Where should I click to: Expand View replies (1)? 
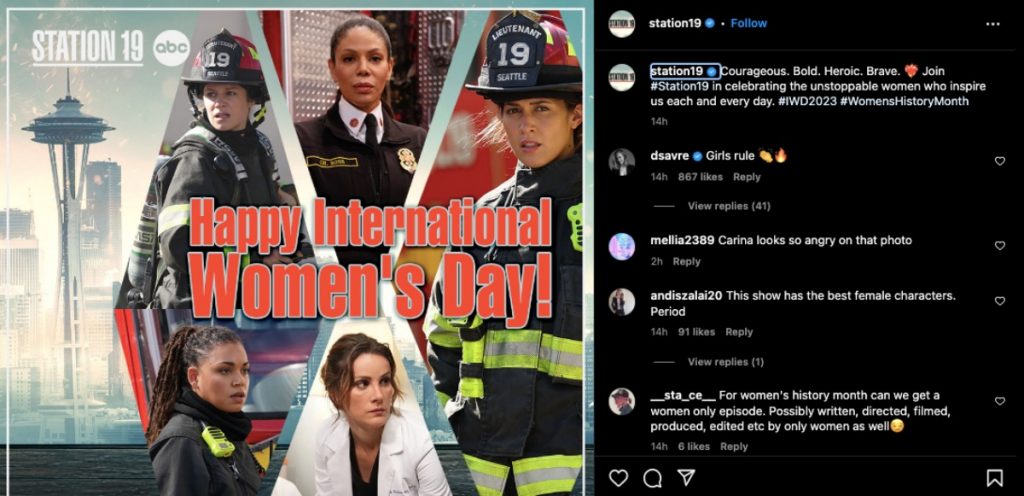click(x=726, y=362)
